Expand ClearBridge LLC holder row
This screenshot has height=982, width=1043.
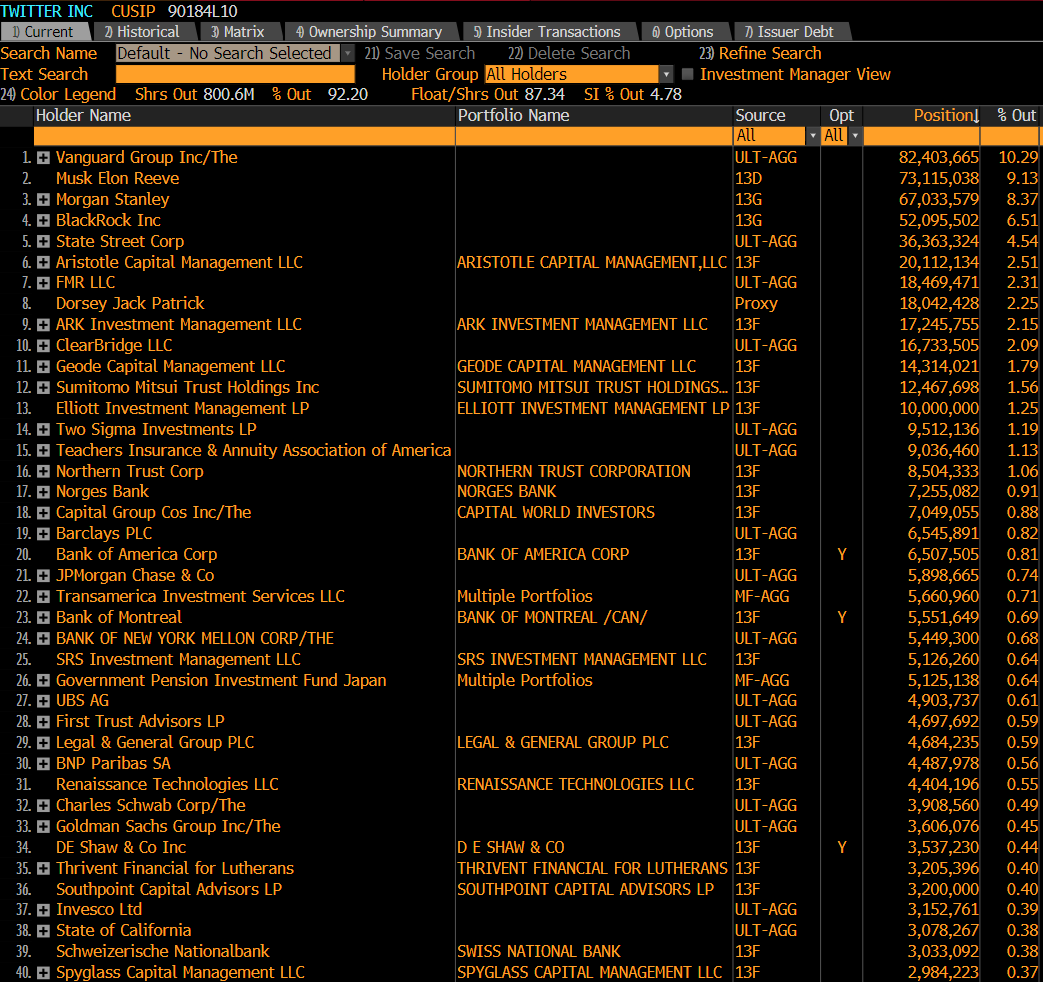[x=43, y=346]
